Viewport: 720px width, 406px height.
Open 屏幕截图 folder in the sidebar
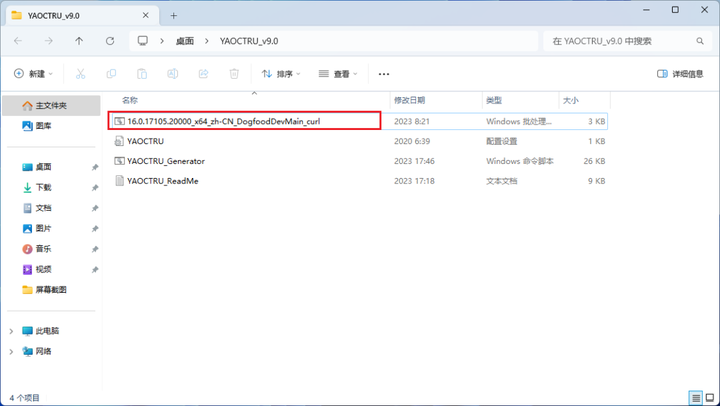(x=51, y=290)
